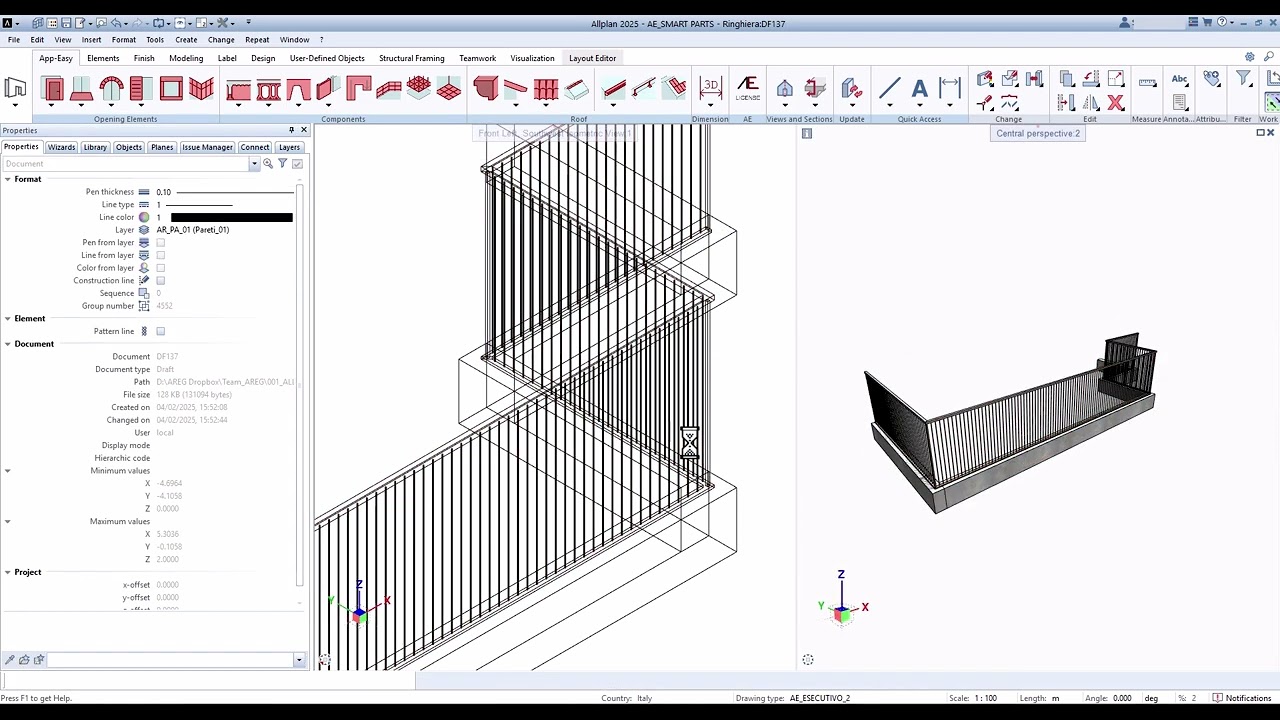
Task: Open the 3D Dimension tool
Action: click(x=710, y=88)
